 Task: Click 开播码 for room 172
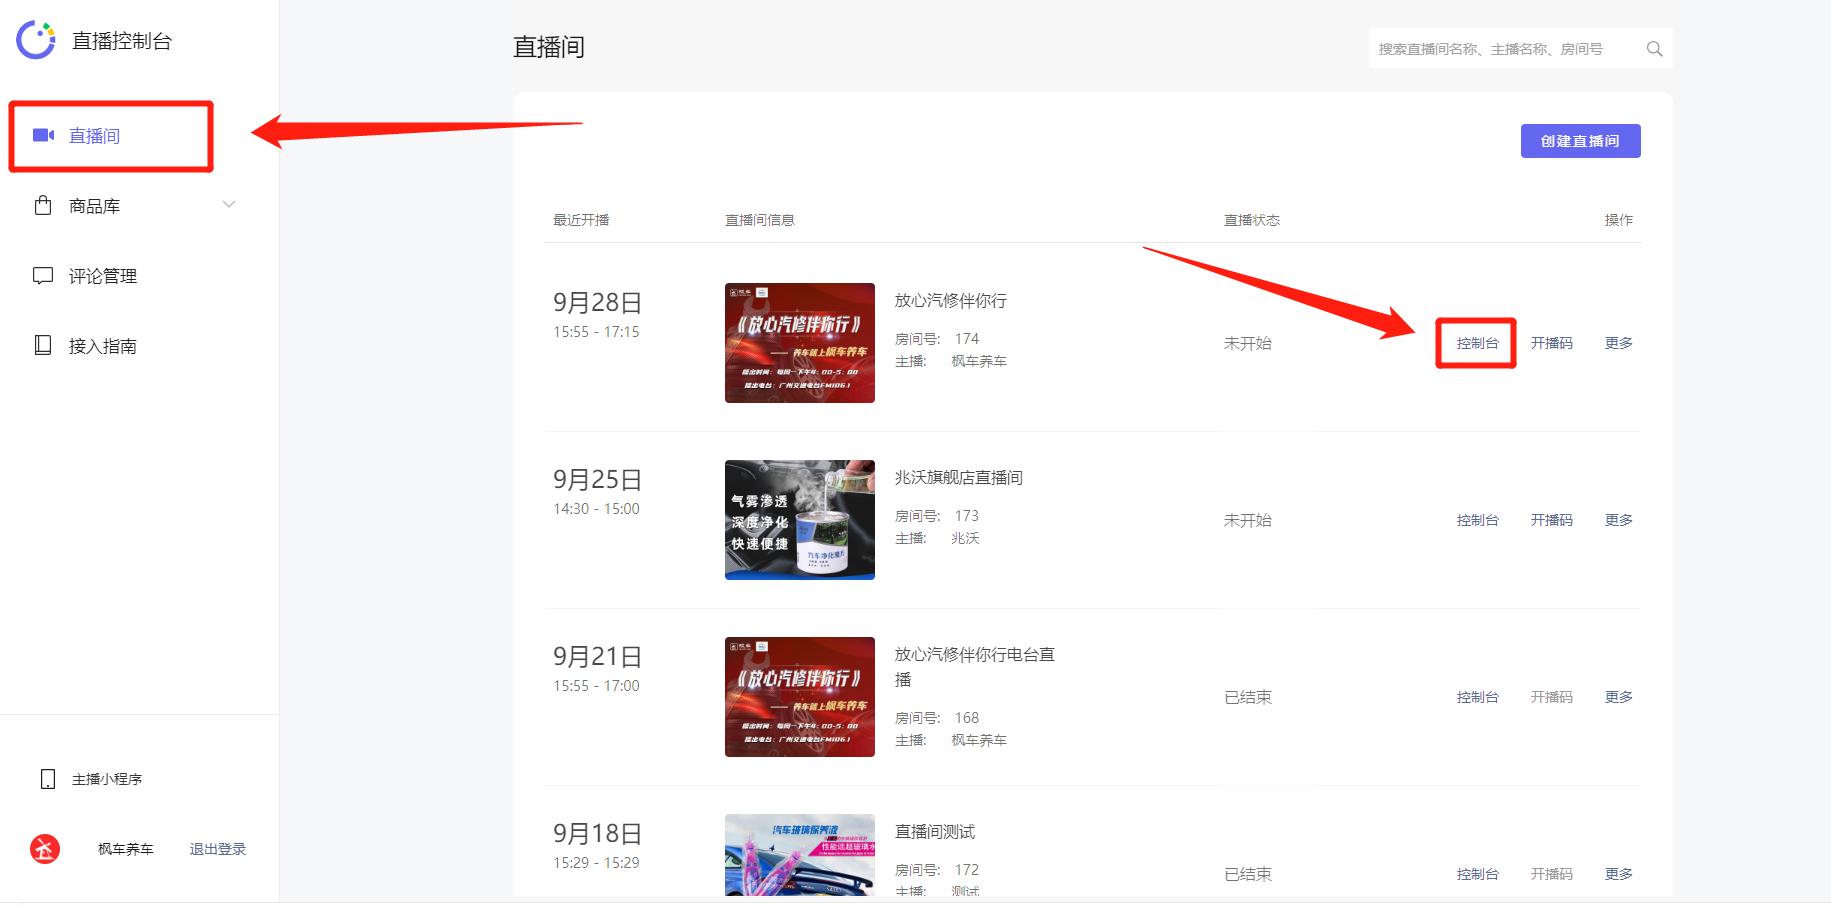1551,874
